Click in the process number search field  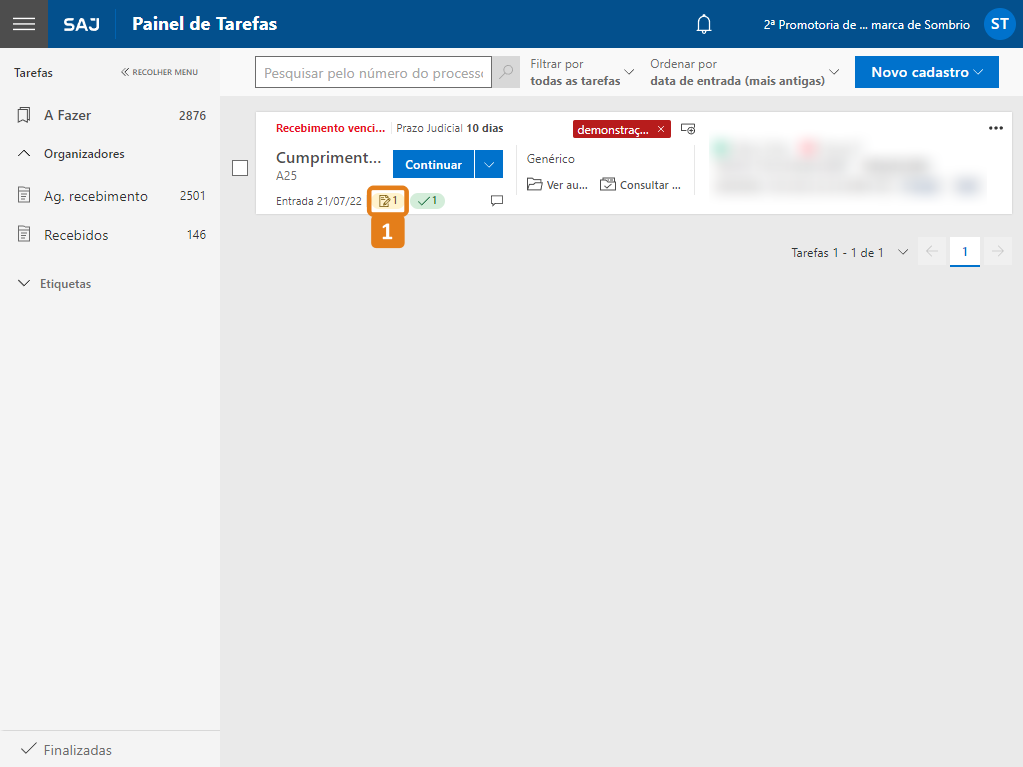point(373,73)
